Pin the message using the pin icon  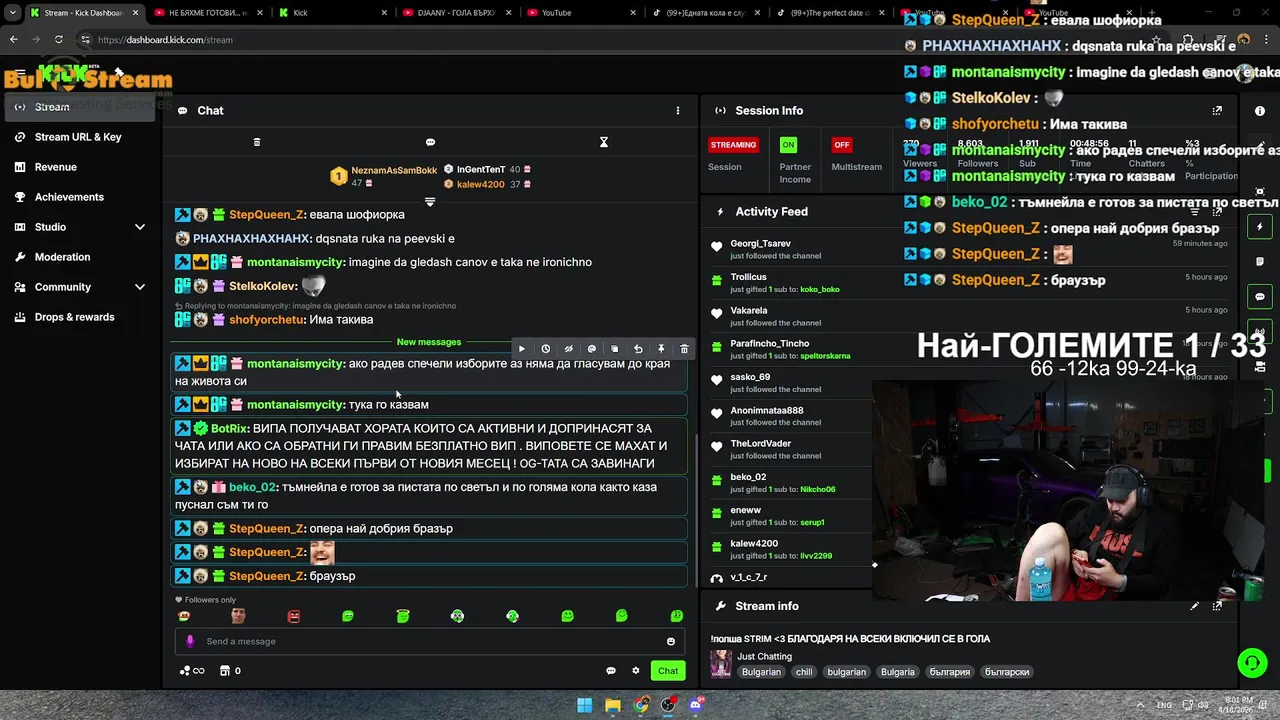[x=661, y=349]
